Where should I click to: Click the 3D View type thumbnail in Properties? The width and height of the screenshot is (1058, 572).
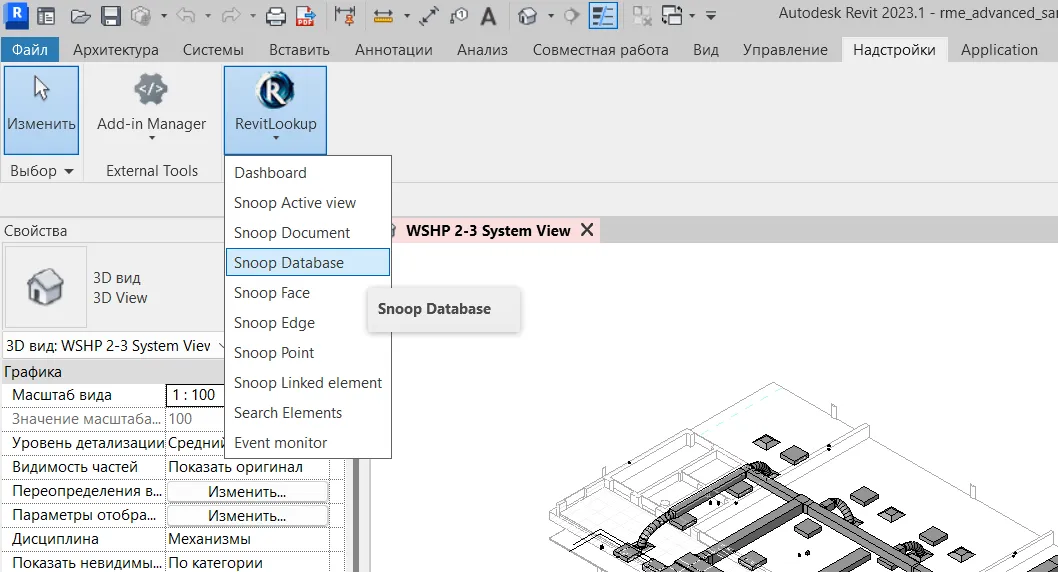pos(45,287)
